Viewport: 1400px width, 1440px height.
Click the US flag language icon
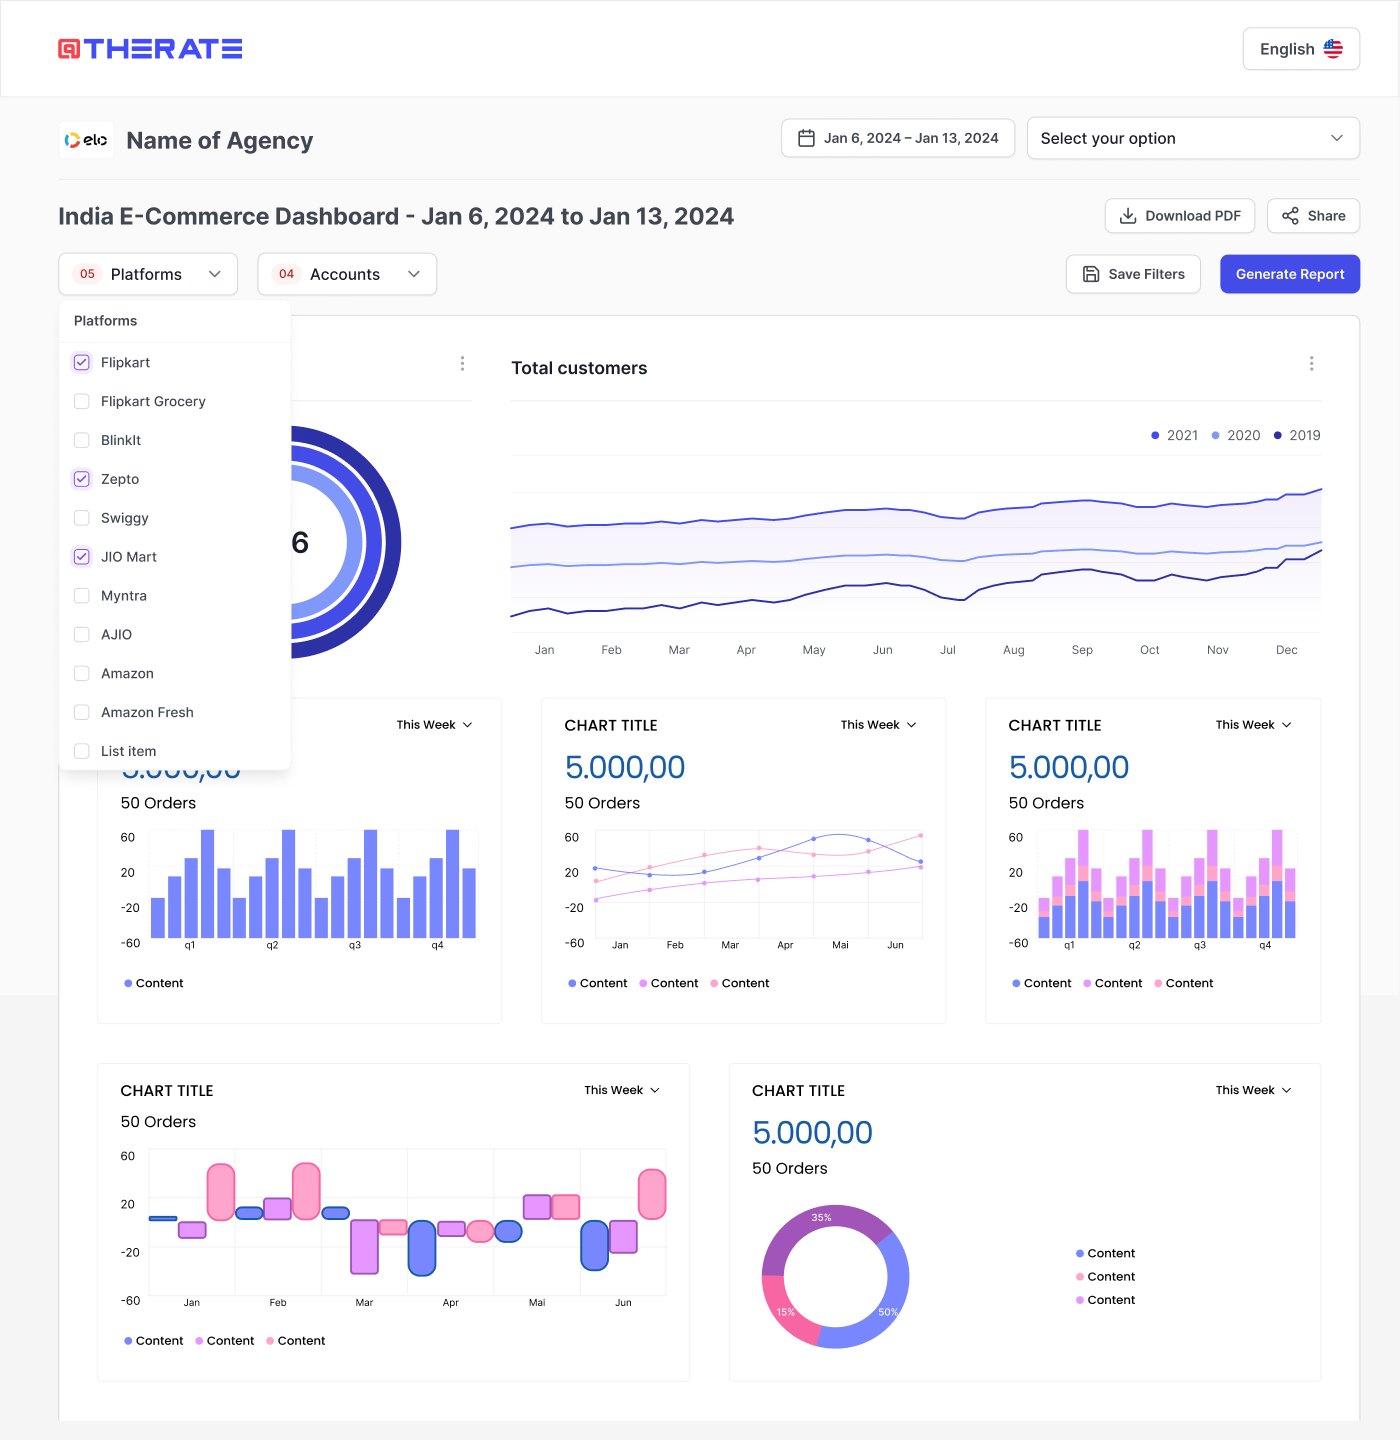click(1333, 49)
